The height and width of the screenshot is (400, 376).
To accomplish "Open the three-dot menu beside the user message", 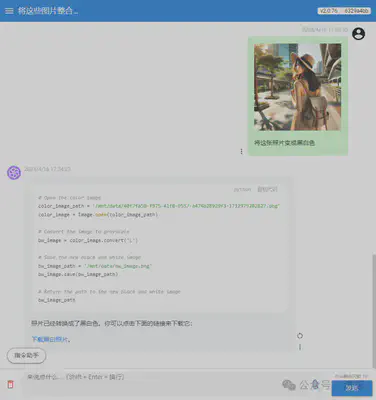I will point(241,152).
